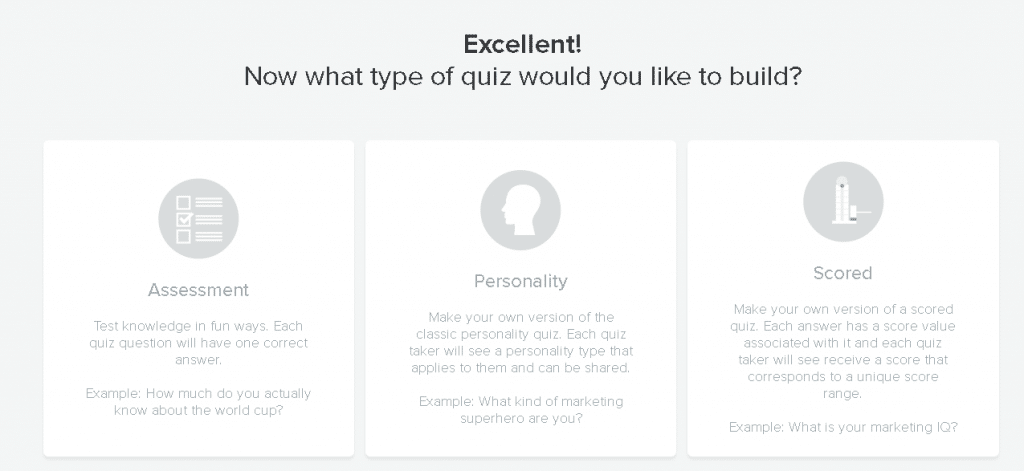Click the unchecked top box in Assessment icon
Image resolution: width=1024 pixels, height=471 pixels.
point(184,203)
